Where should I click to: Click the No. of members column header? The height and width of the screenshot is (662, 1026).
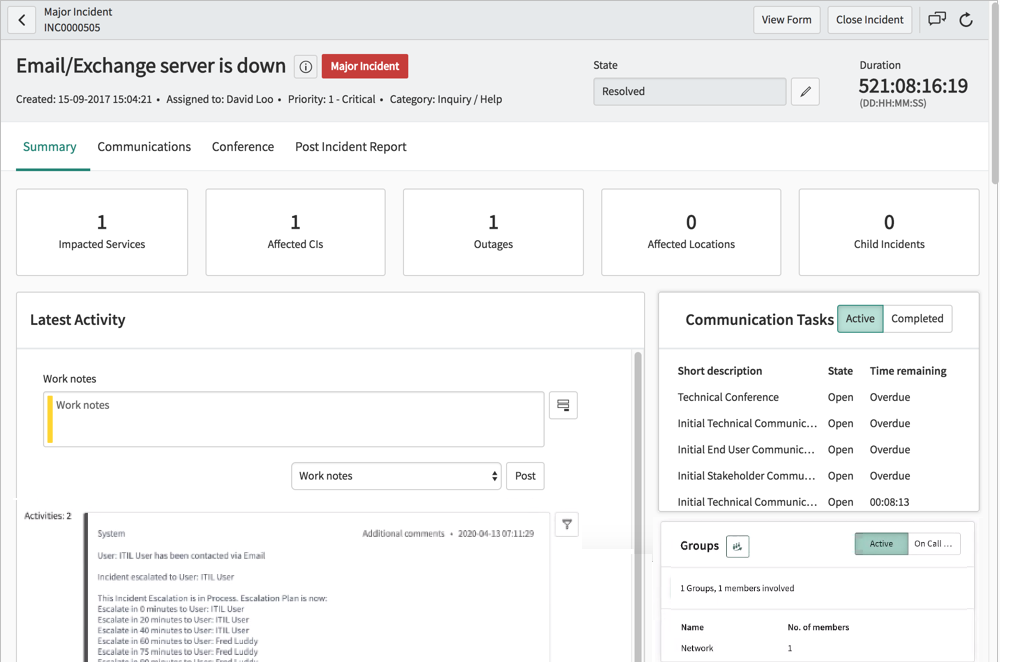coord(818,627)
